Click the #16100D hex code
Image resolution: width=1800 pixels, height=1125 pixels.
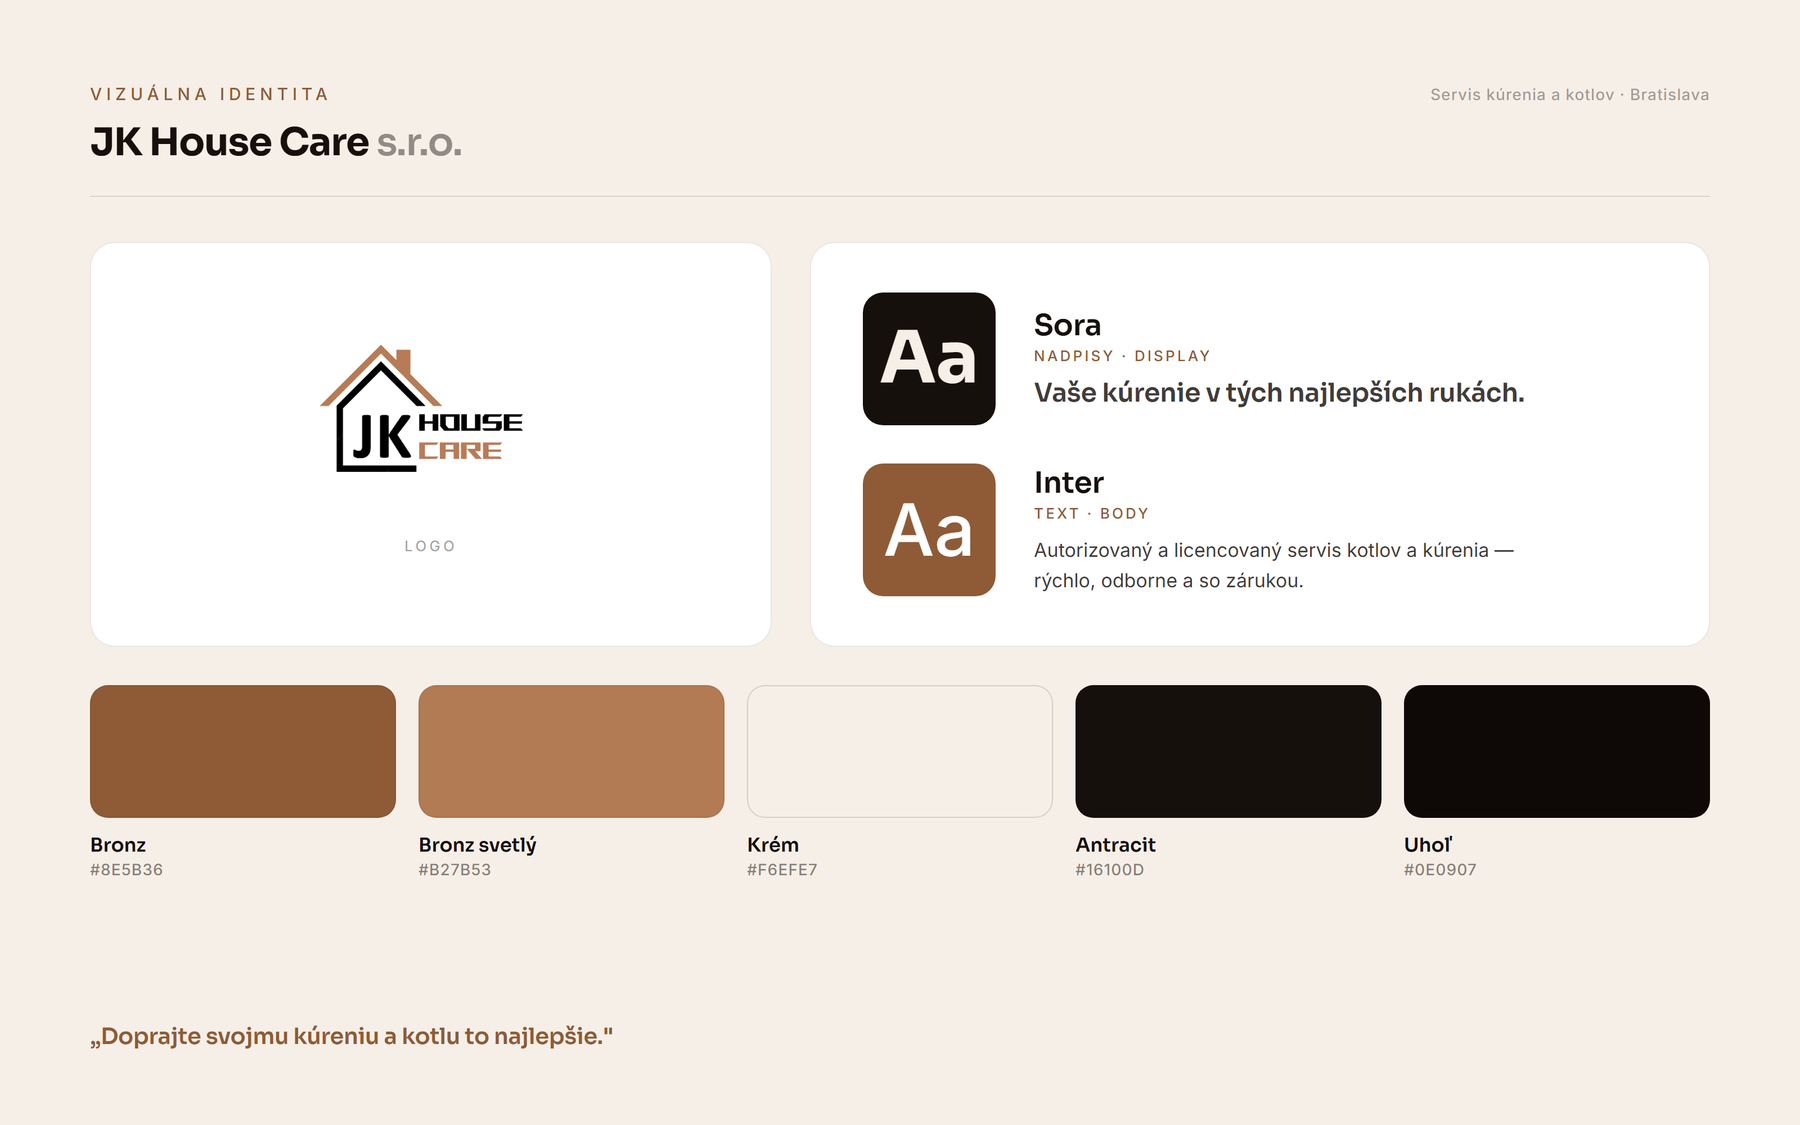pyautogui.click(x=1110, y=870)
